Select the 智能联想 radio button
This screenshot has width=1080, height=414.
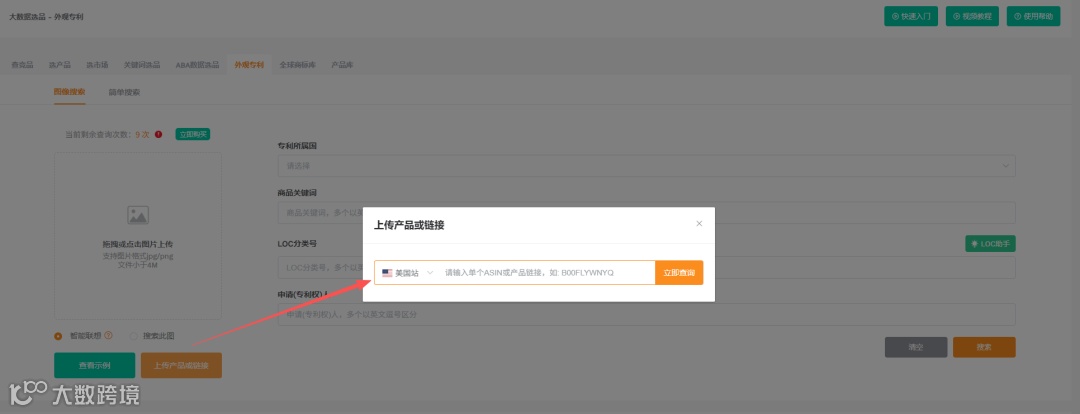click(x=58, y=336)
